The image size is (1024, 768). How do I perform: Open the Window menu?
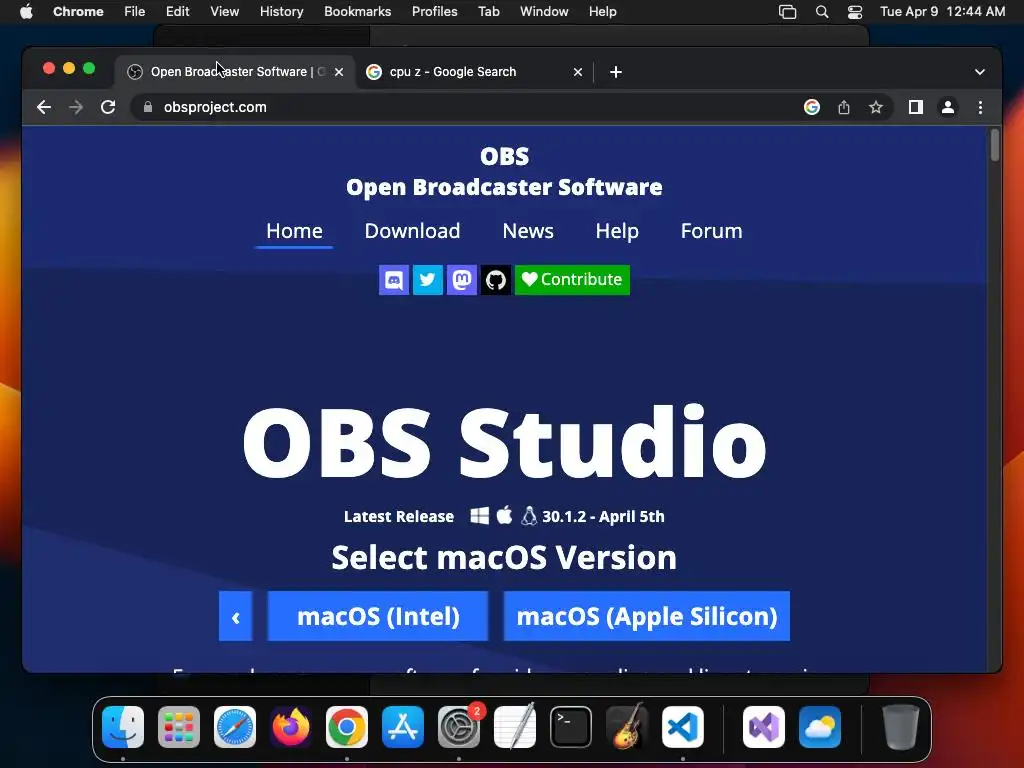coord(544,12)
